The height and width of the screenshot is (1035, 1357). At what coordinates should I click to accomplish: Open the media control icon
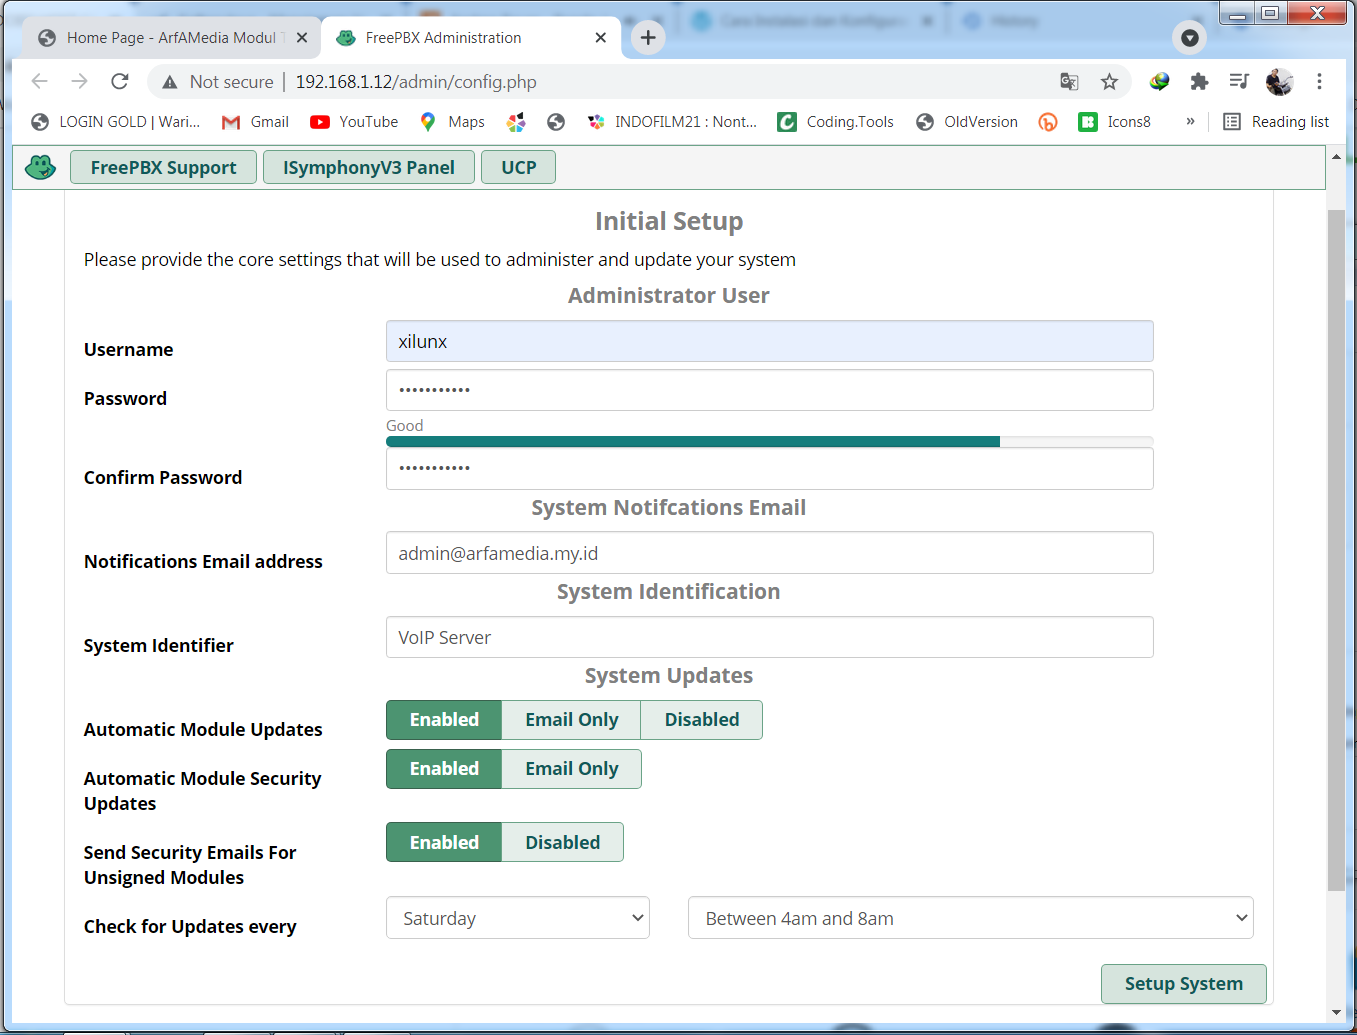tap(1239, 81)
